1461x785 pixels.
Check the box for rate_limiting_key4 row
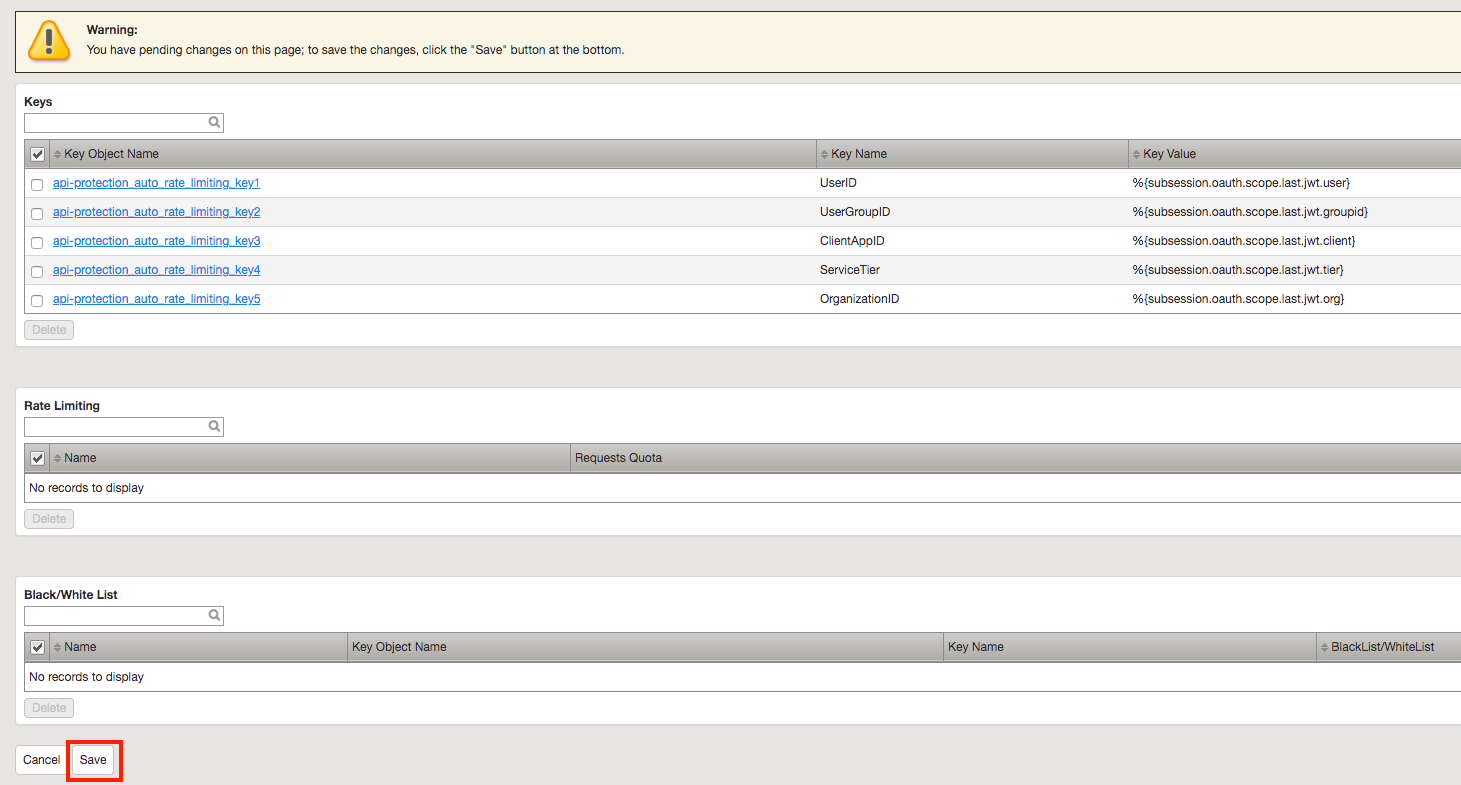(x=37, y=271)
